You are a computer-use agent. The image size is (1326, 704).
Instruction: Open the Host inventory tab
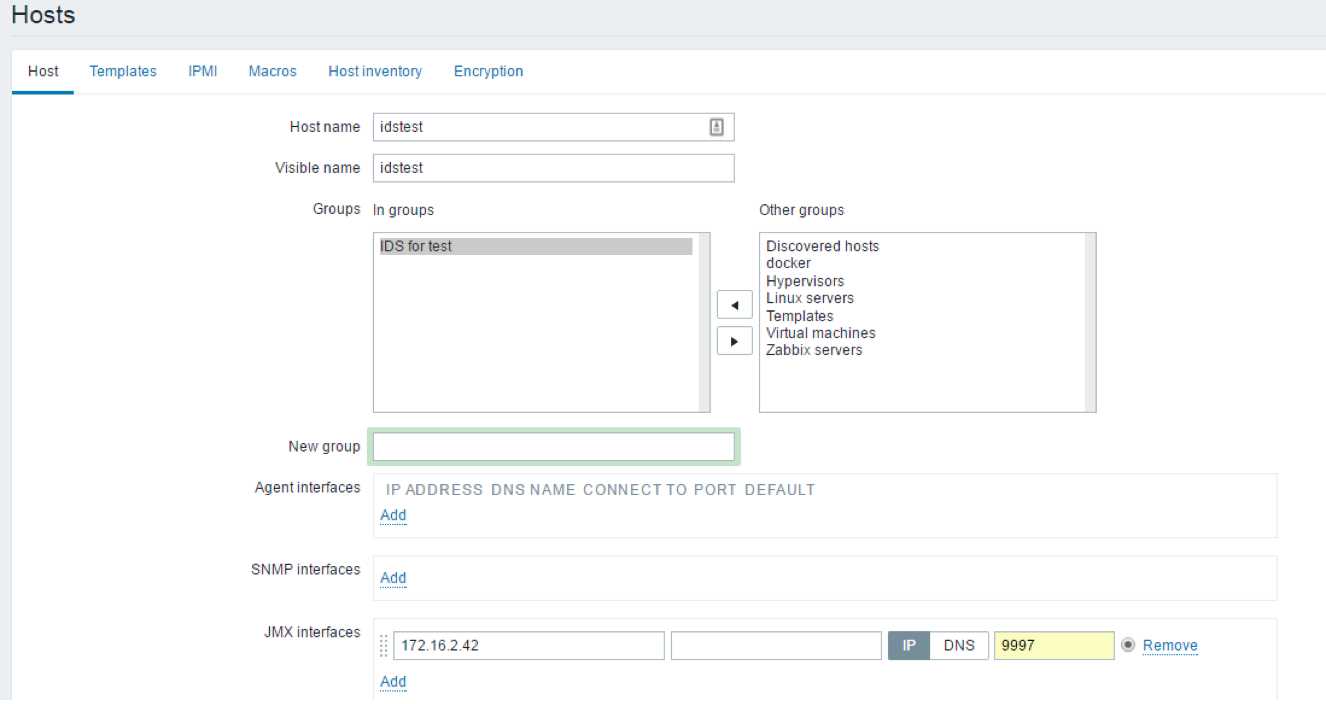tap(375, 71)
